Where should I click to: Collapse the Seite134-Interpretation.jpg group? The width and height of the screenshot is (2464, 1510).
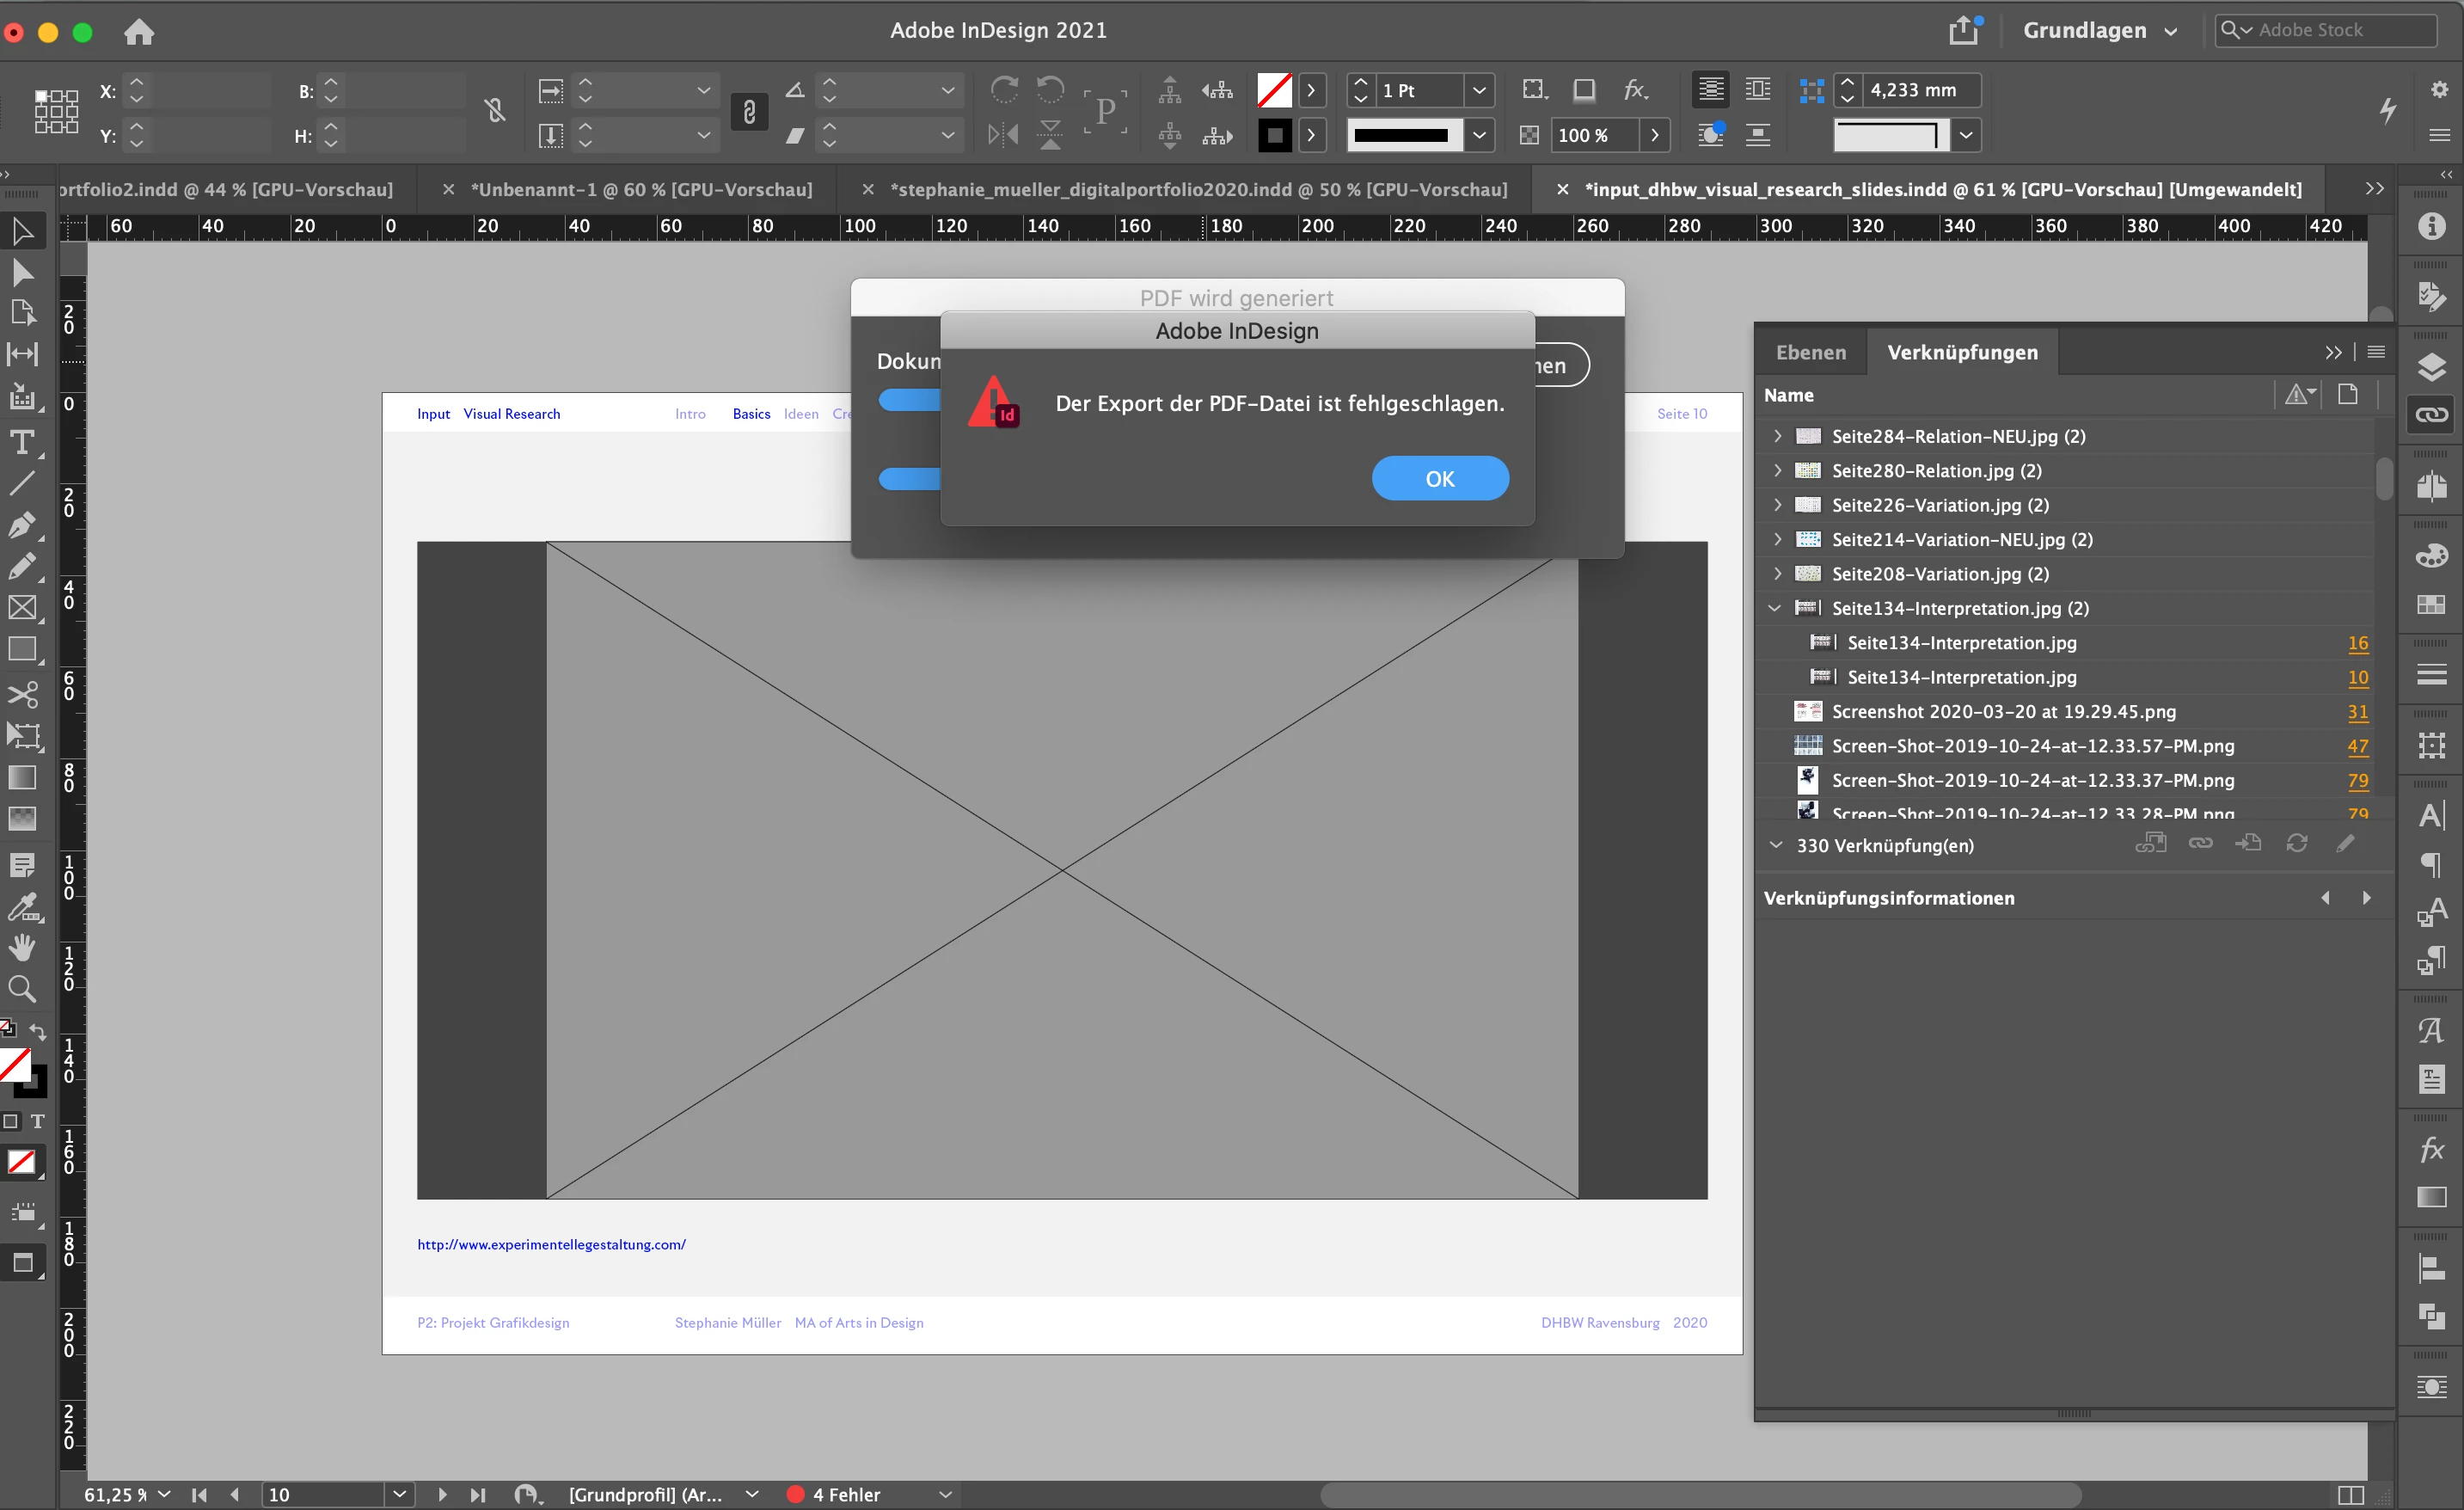coord(1776,608)
